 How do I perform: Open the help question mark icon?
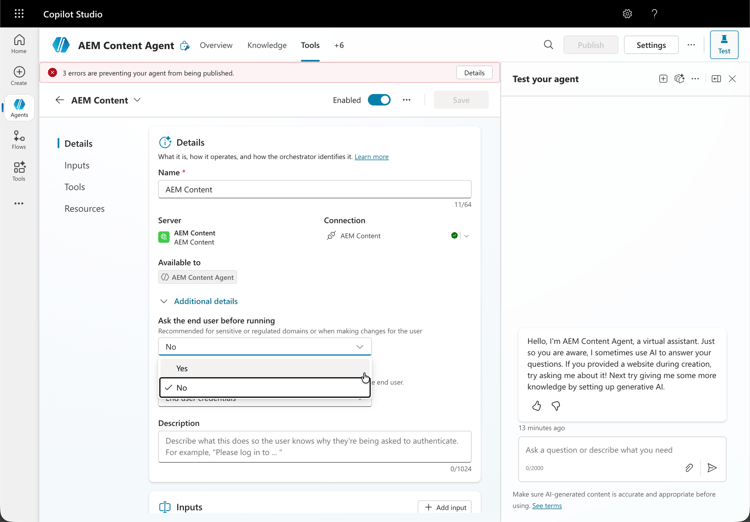point(654,14)
